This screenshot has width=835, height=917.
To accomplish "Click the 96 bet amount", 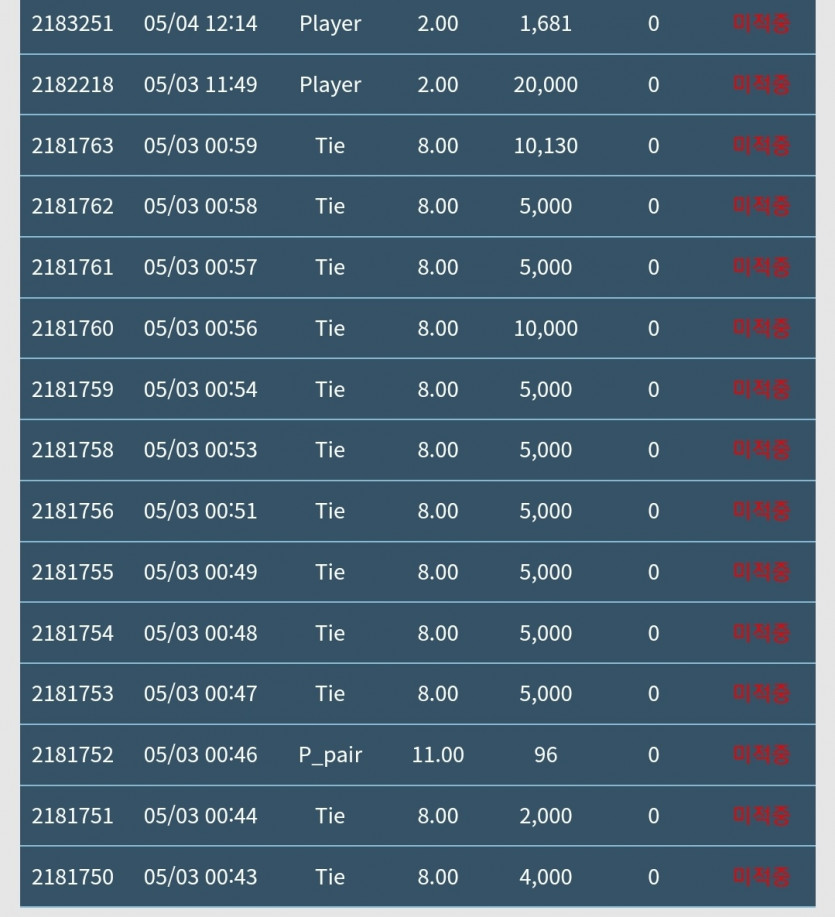I will 546,755.
